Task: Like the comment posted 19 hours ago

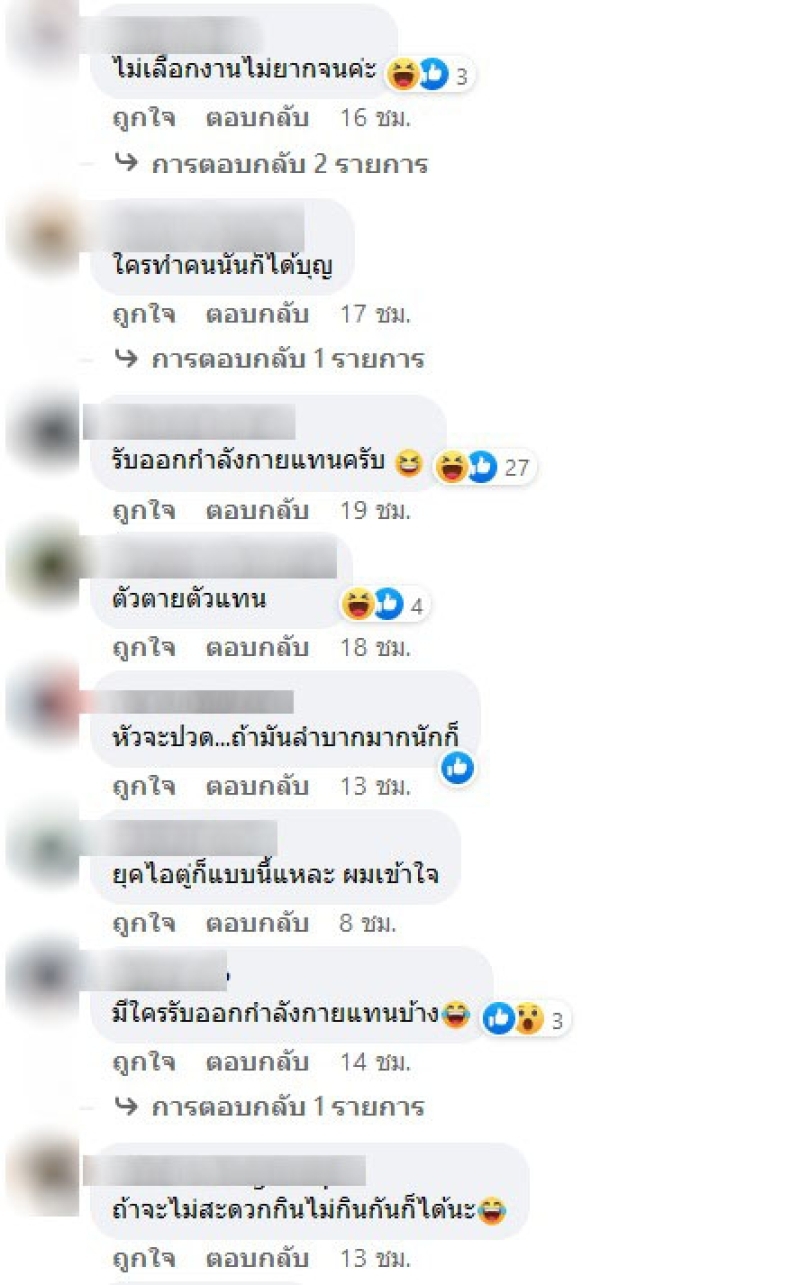Action: pos(143,511)
